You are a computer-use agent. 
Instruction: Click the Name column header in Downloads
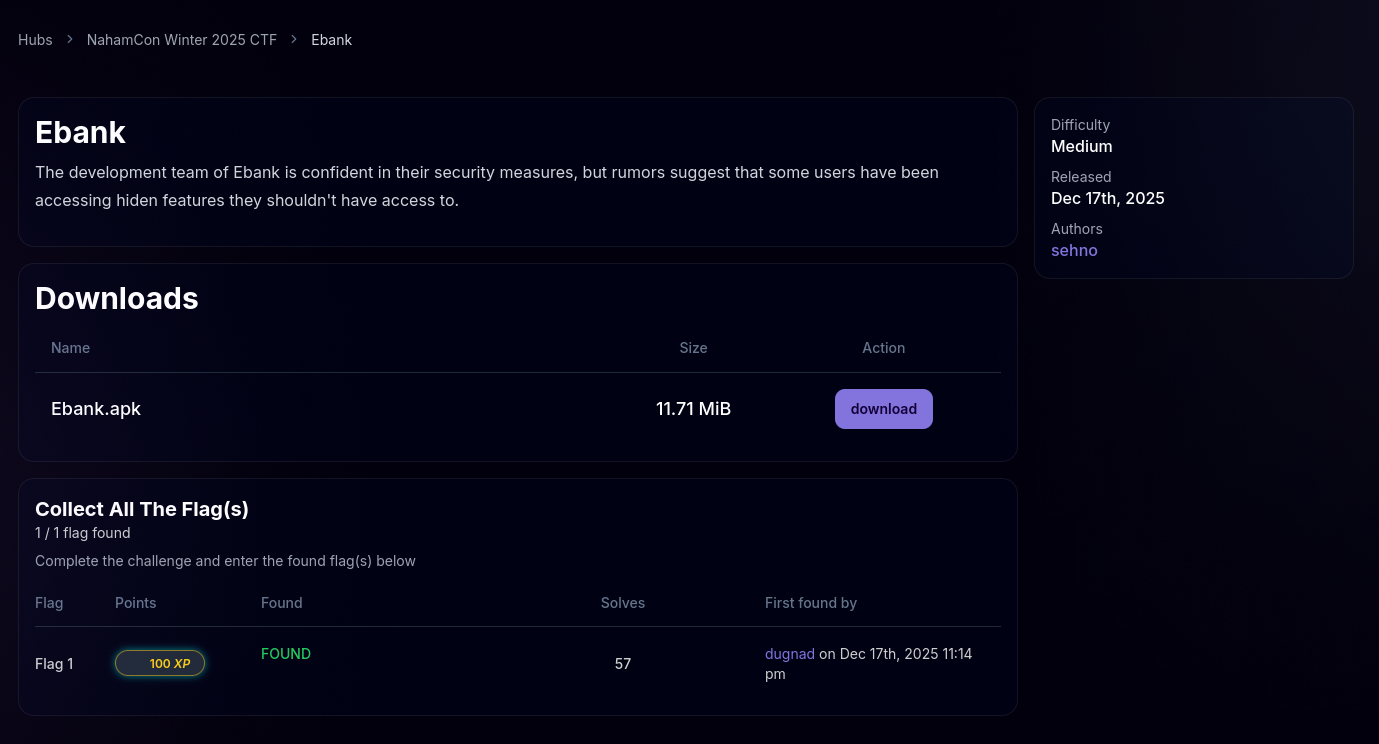(x=70, y=348)
